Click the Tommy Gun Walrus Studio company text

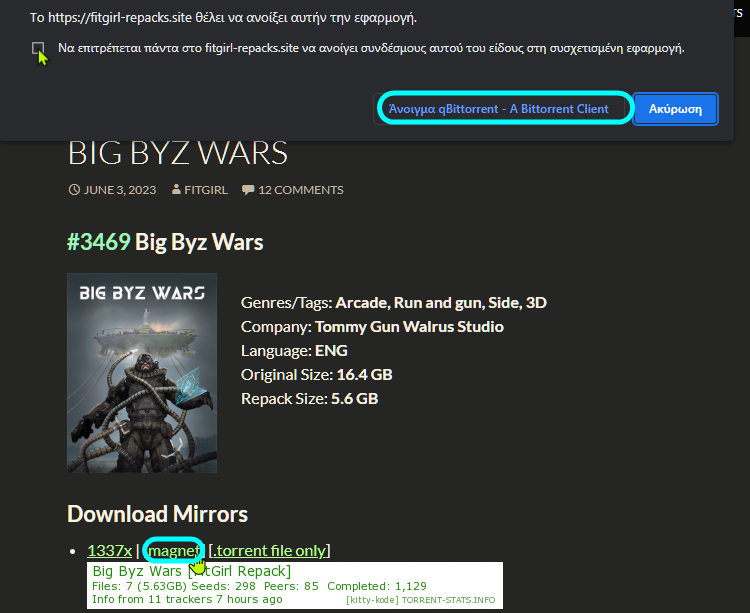[x=409, y=327]
